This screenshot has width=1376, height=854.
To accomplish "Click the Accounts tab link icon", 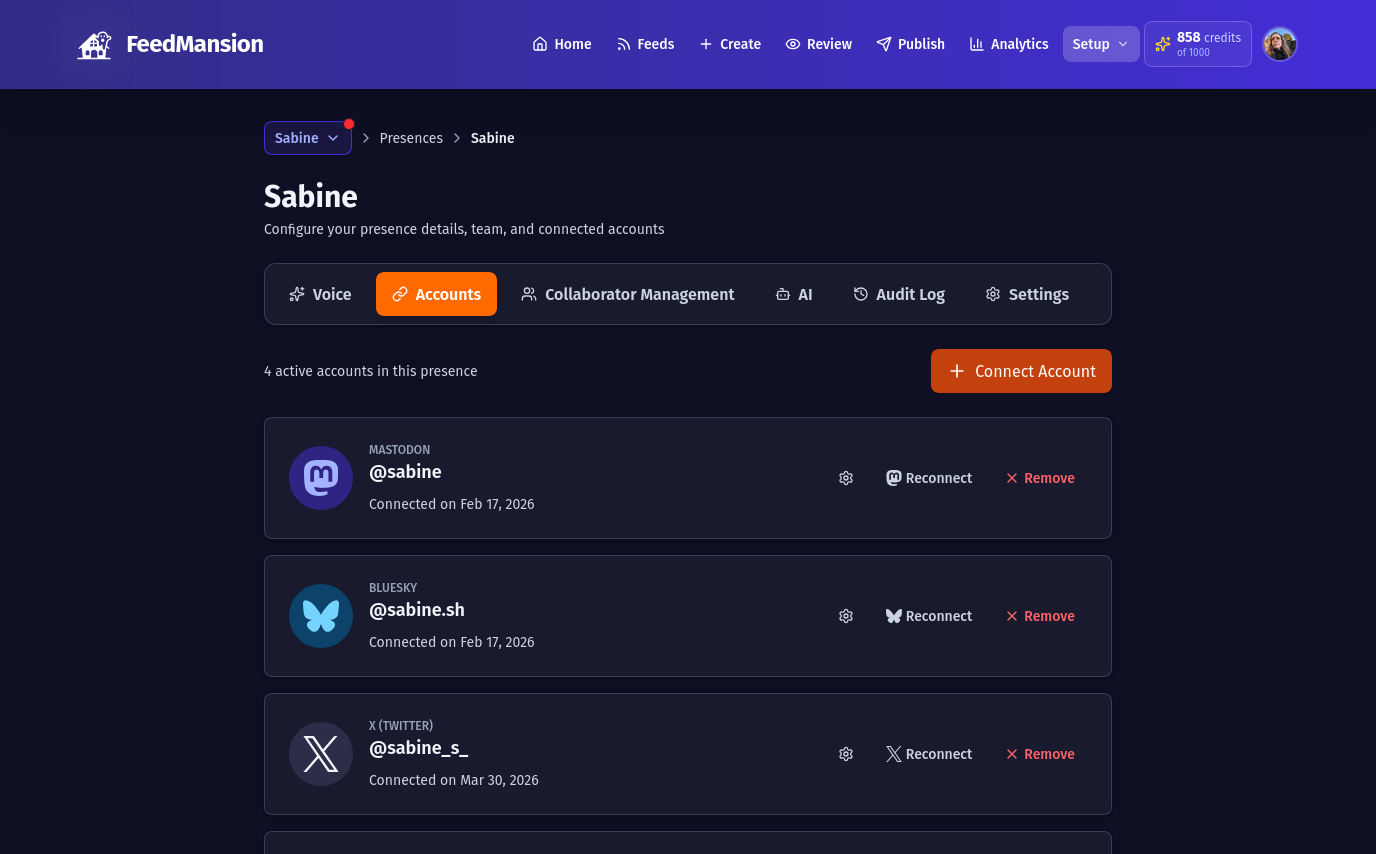I will pyautogui.click(x=400, y=294).
